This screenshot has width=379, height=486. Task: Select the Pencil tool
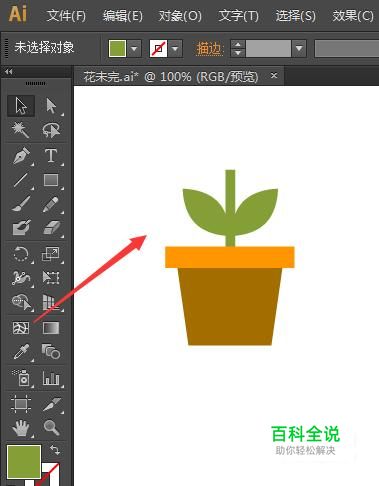(x=51, y=204)
